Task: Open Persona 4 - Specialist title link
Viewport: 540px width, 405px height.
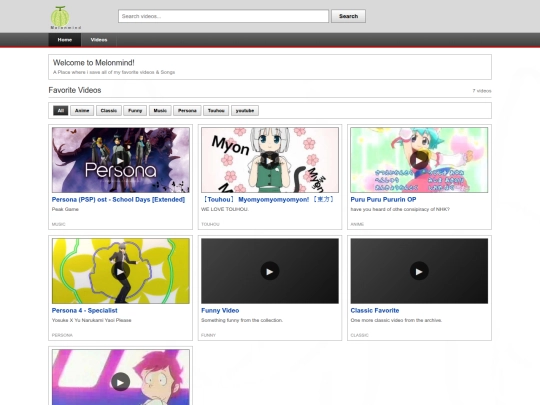Action: click(x=85, y=311)
